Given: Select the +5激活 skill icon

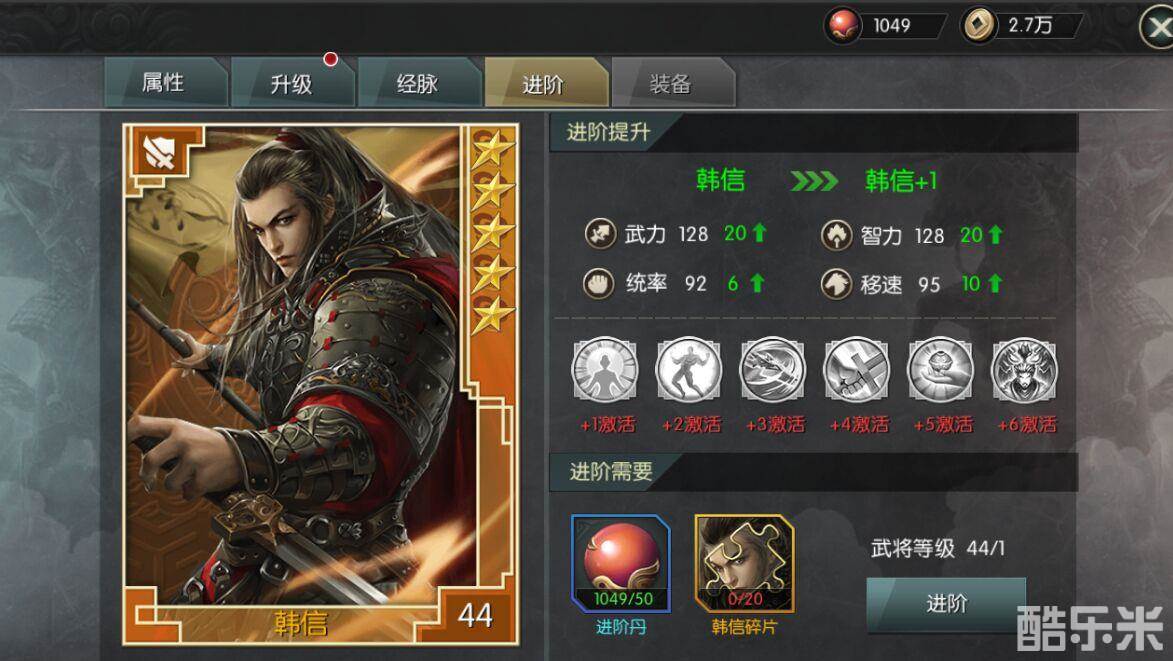Looking at the screenshot, I should [940, 370].
